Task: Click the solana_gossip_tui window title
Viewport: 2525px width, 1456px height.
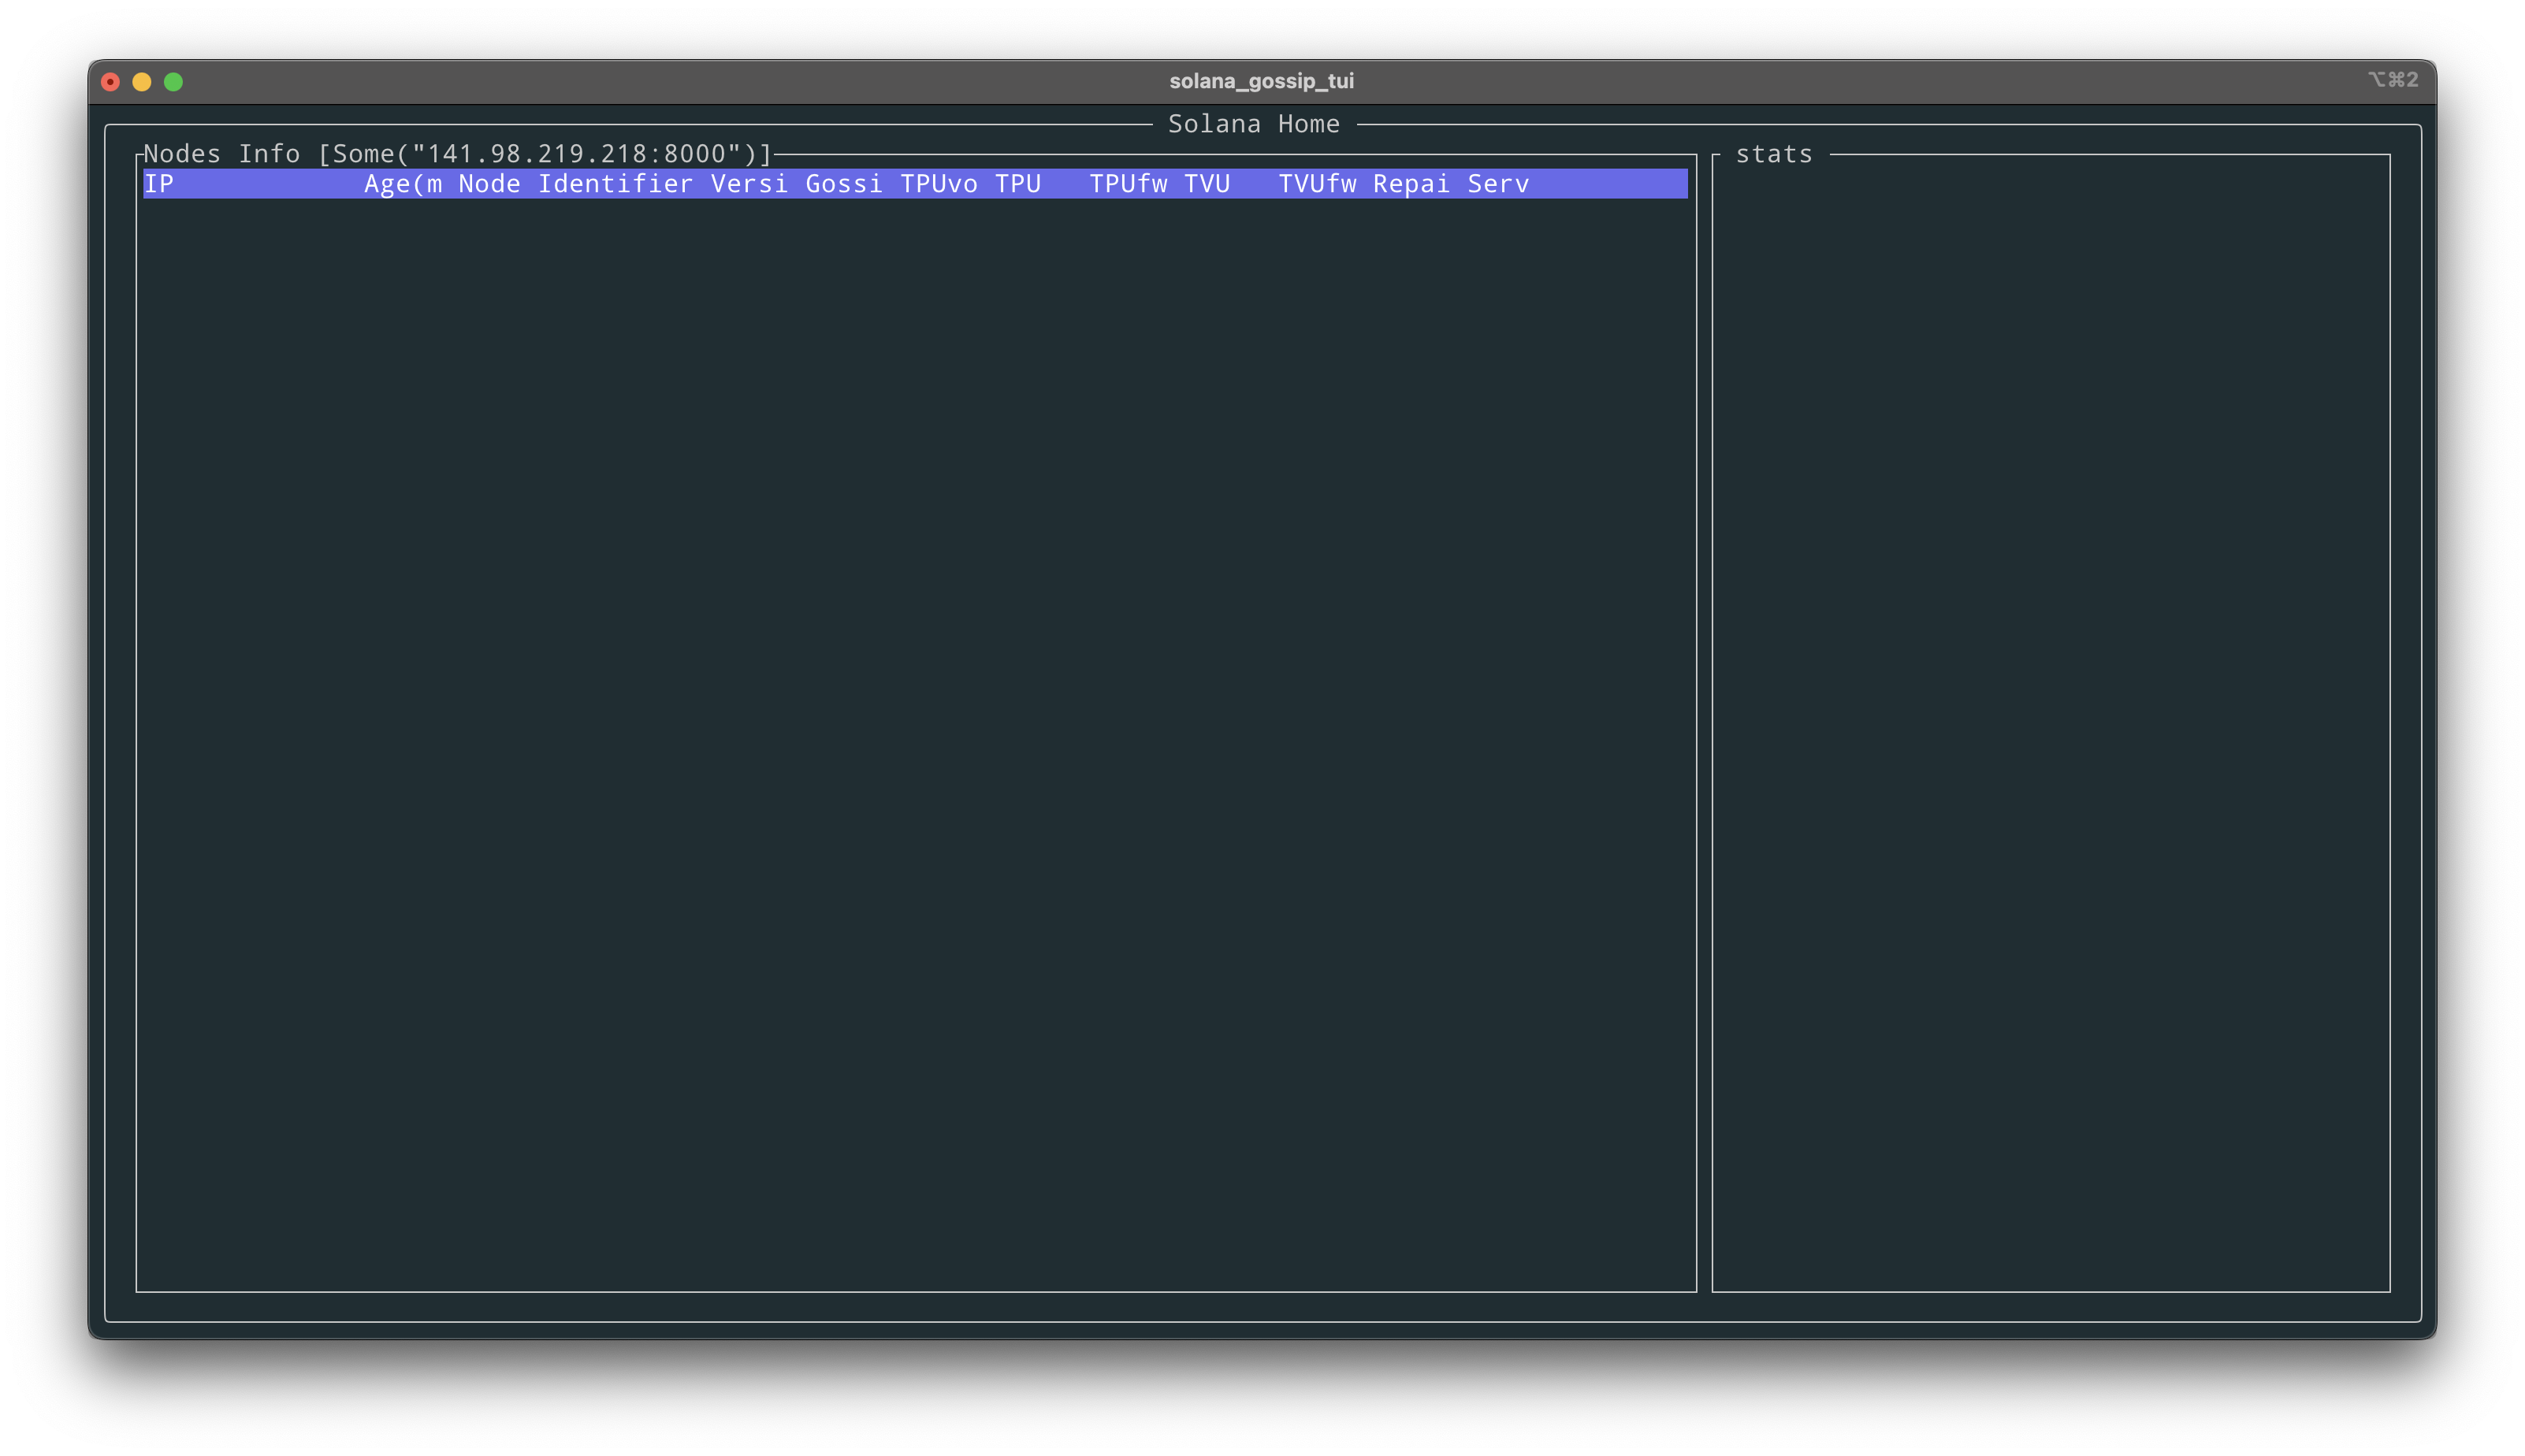Action: [x=1261, y=81]
